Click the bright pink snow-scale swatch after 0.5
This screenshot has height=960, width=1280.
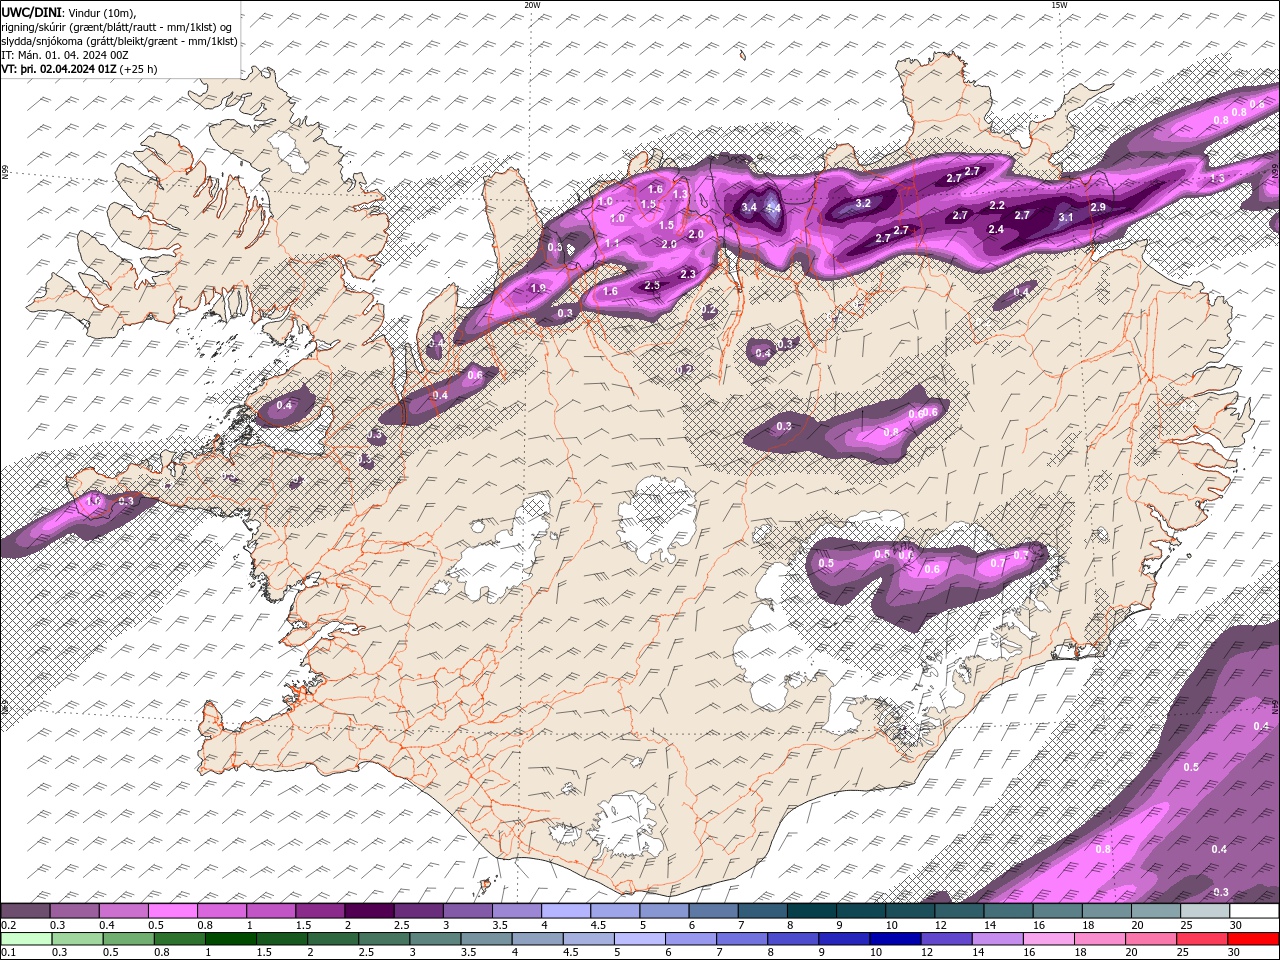(x=172, y=911)
